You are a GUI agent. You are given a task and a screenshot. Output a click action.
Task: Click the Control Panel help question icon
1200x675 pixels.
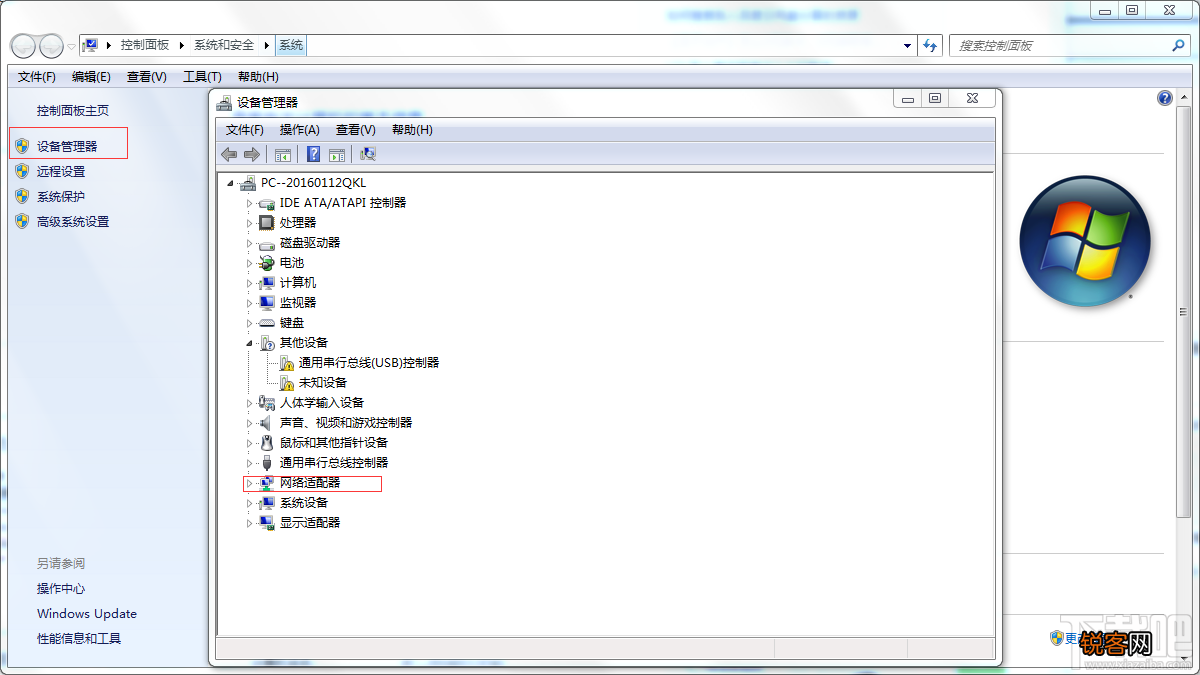pos(1165,98)
